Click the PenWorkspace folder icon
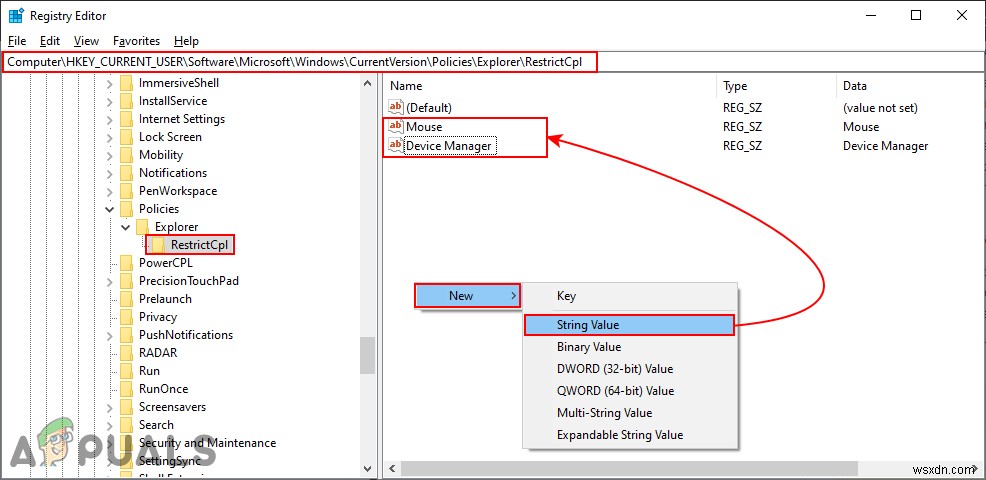986x480 pixels. pyautogui.click(x=127, y=191)
